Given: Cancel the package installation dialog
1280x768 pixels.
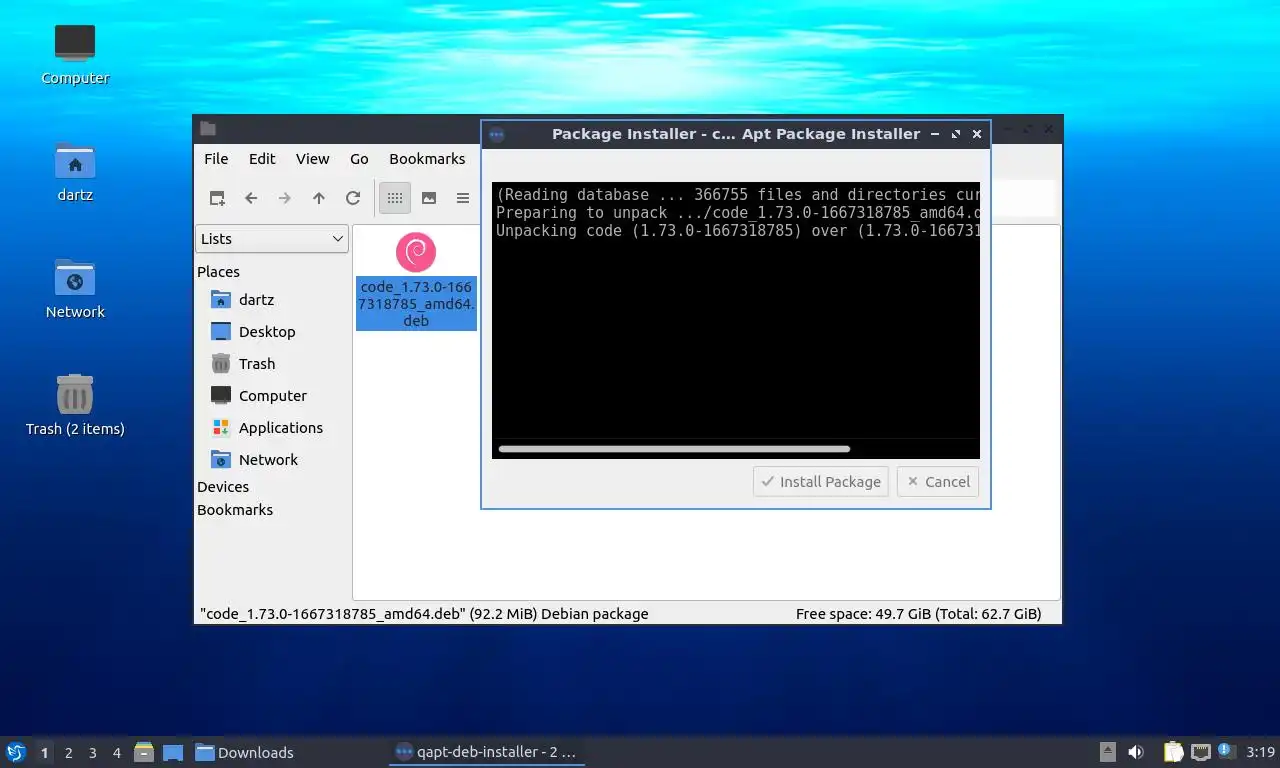Looking at the screenshot, I should click(938, 482).
